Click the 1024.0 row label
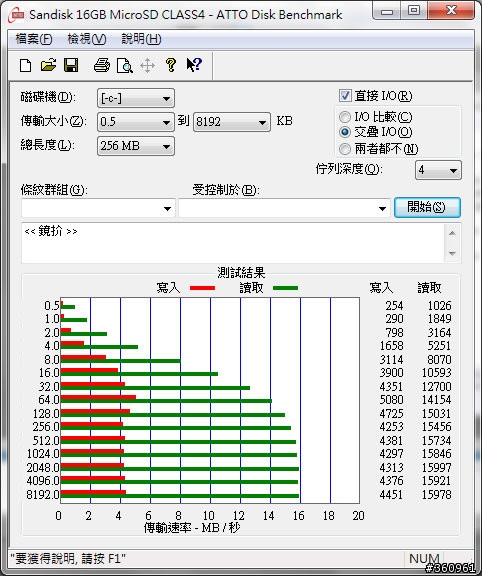 point(43,454)
